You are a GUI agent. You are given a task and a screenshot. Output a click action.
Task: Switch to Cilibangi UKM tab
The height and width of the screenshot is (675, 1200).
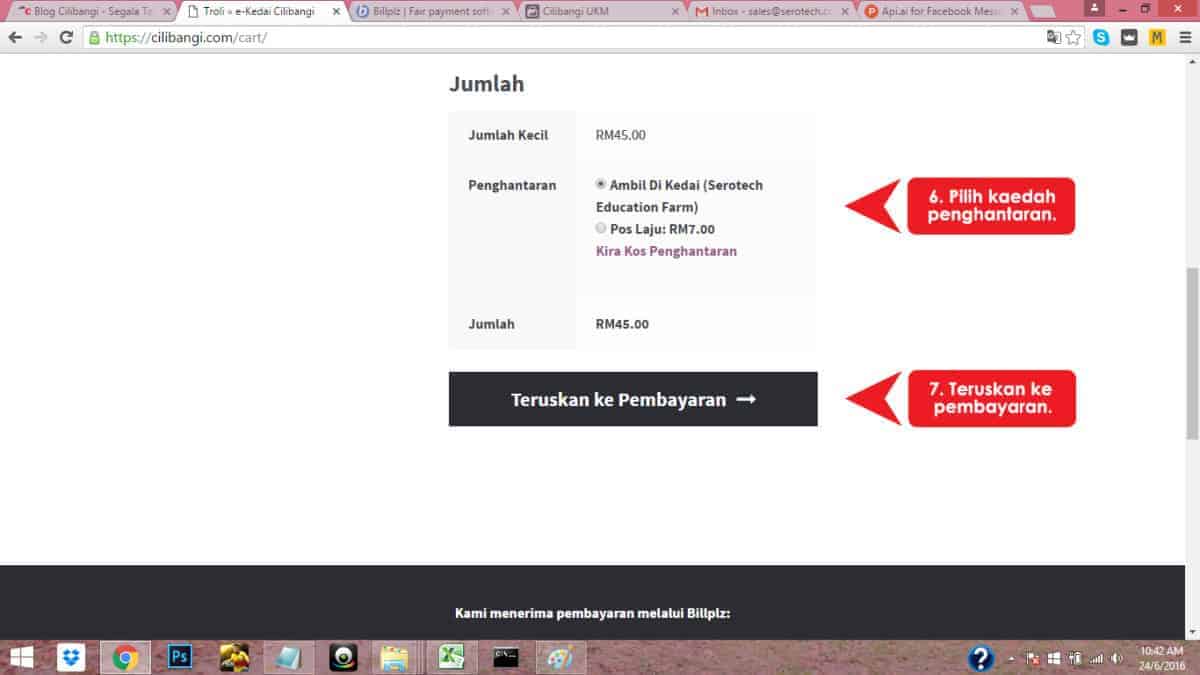[x=600, y=12]
